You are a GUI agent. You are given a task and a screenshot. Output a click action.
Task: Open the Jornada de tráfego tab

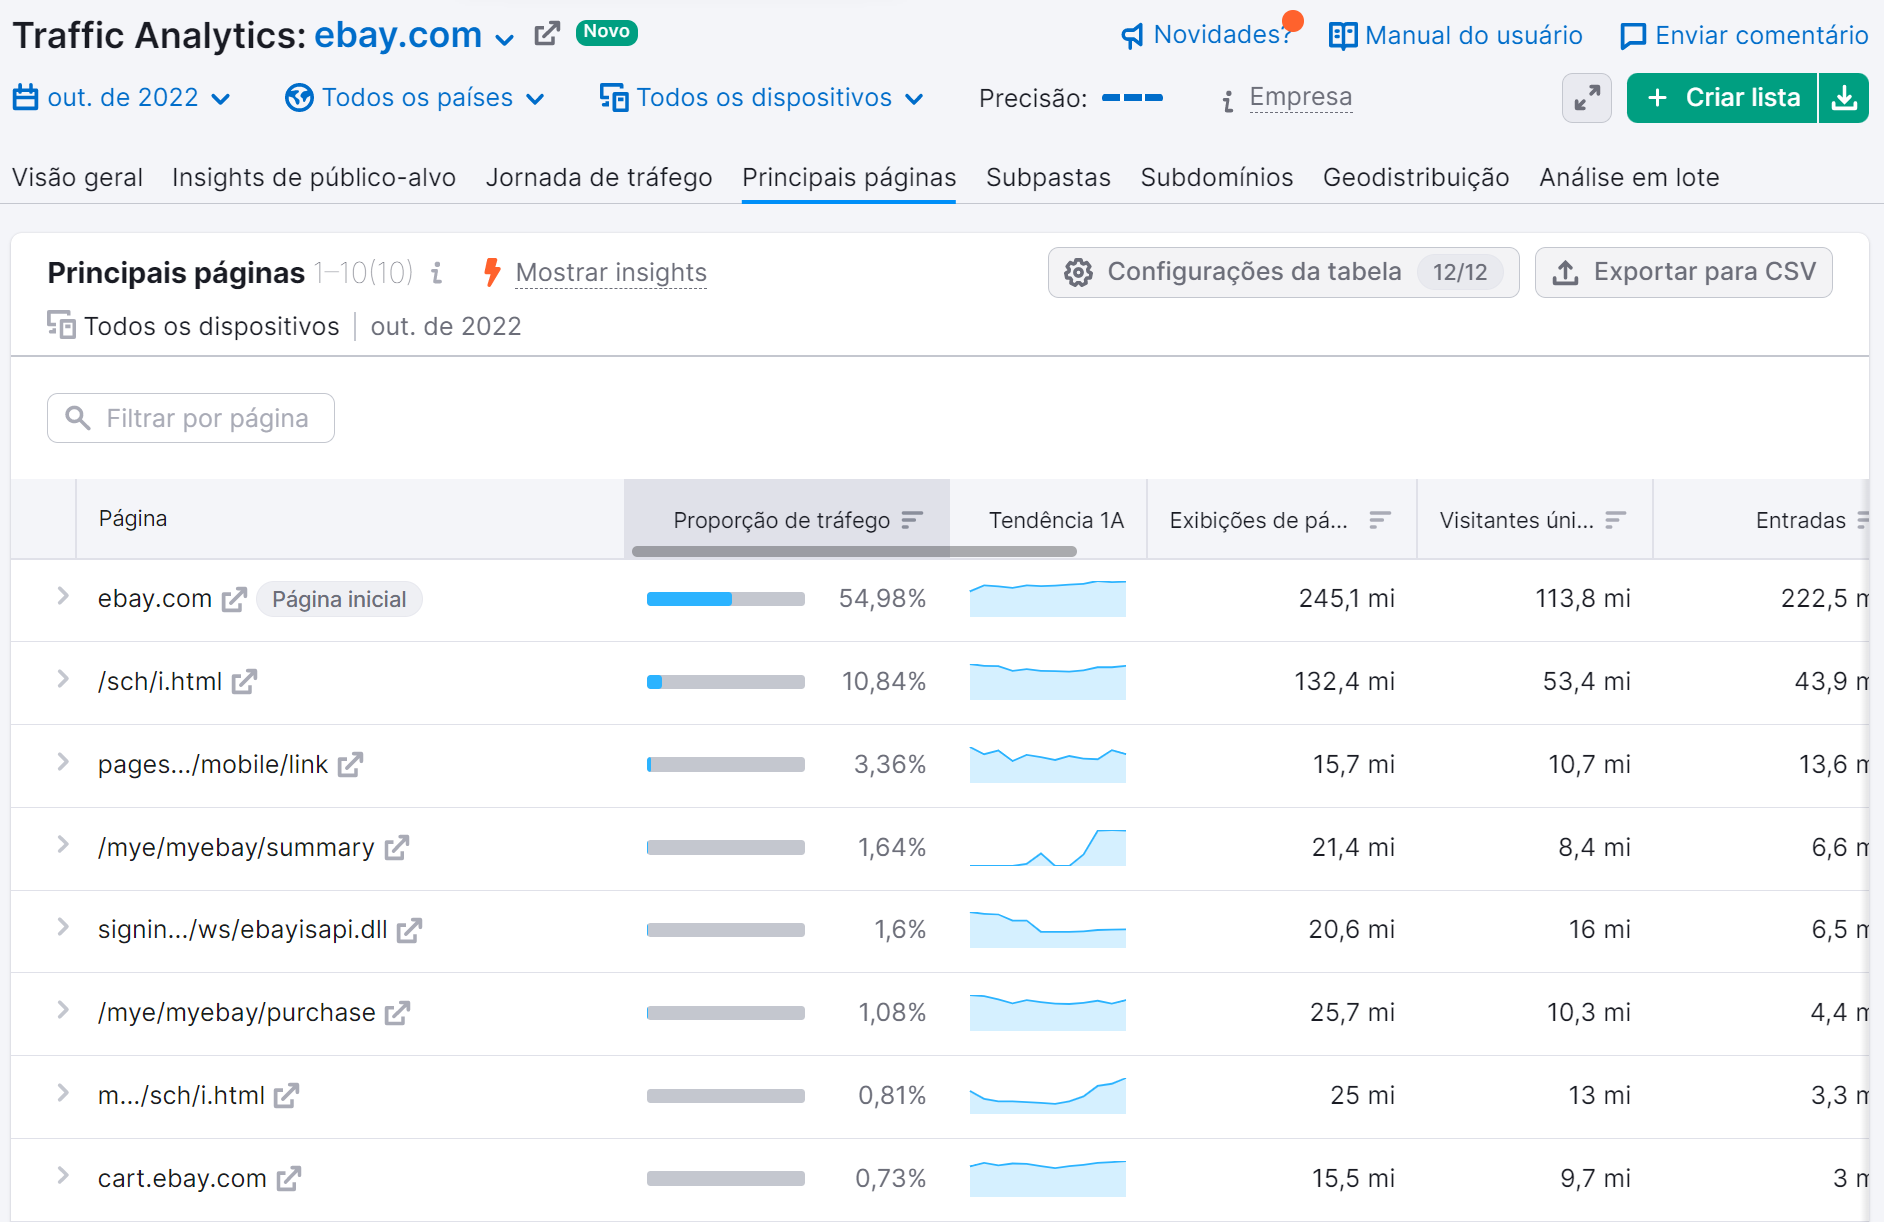[599, 177]
